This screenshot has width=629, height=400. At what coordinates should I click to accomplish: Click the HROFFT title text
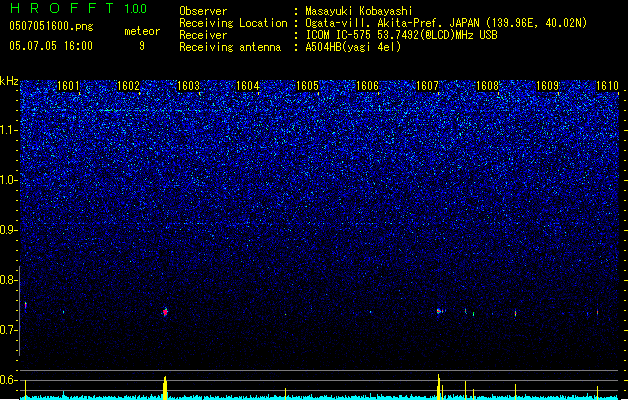[x=62, y=8]
